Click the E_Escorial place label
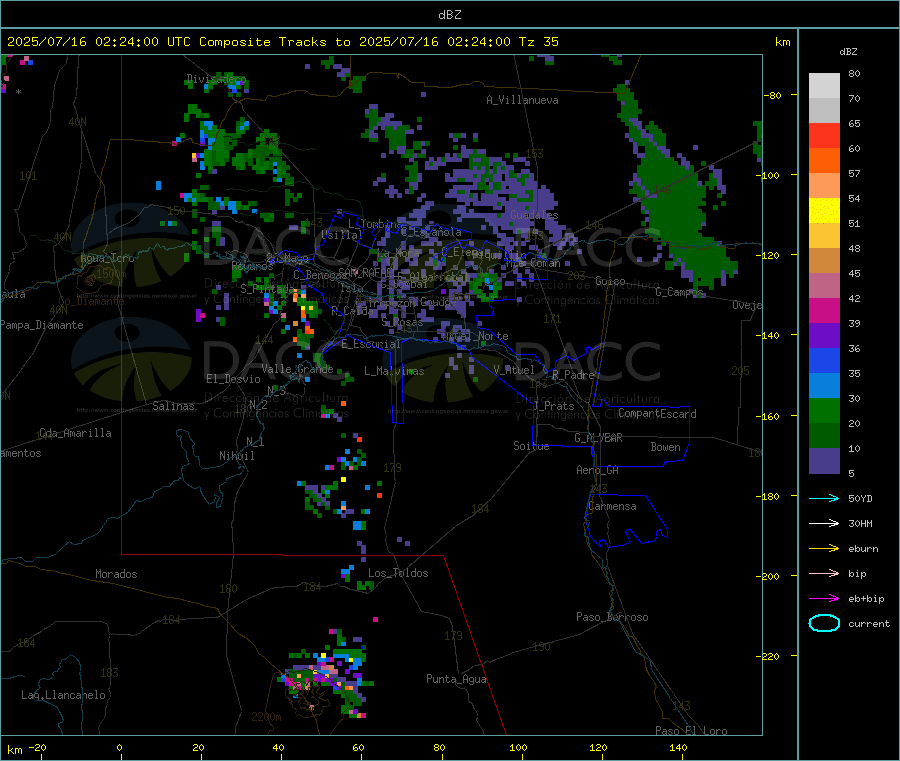900x761 pixels. pos(371,344)
